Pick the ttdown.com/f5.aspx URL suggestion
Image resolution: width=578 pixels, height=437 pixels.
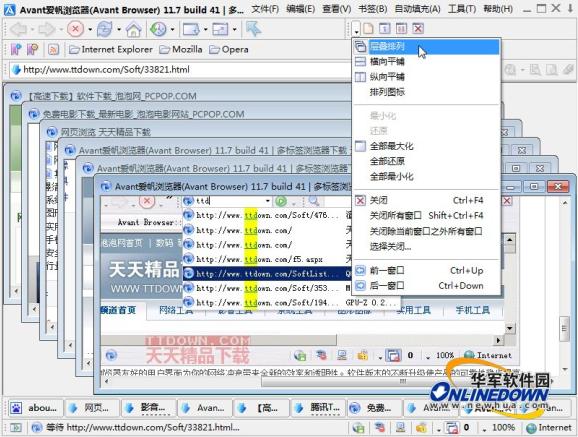click(x=267, y=259)
